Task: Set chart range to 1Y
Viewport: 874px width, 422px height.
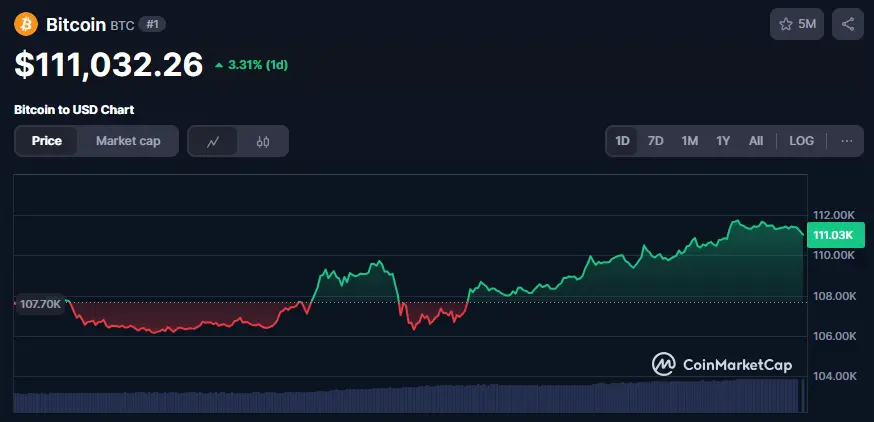Action: [723, 141]
